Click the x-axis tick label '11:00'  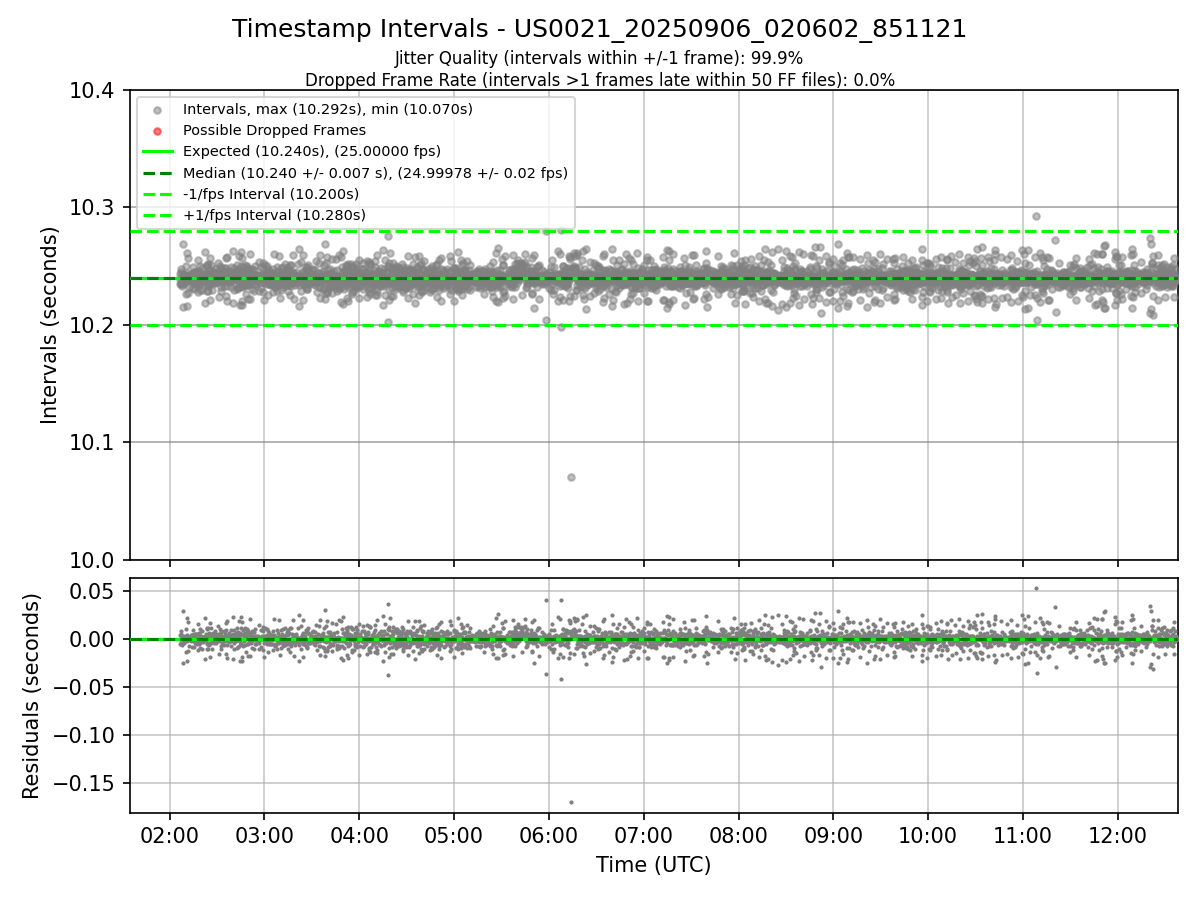coord(1023,835)
